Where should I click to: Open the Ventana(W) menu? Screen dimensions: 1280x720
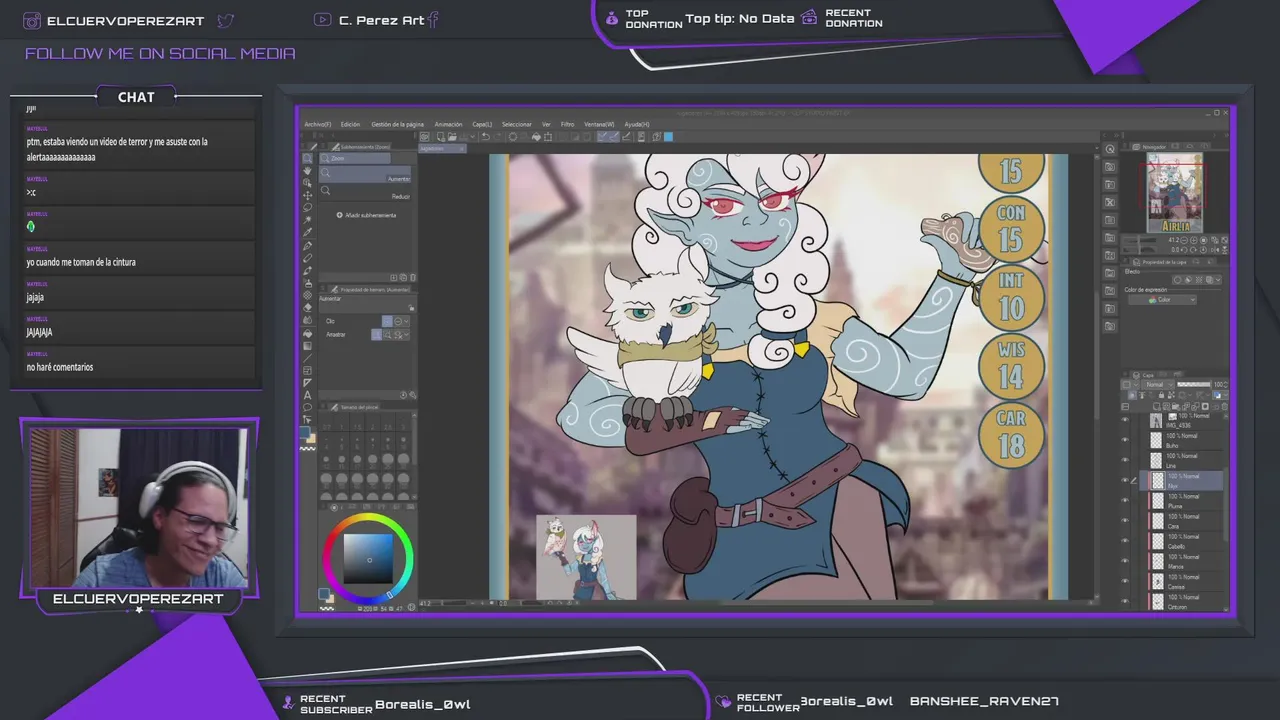click(599, 124)
